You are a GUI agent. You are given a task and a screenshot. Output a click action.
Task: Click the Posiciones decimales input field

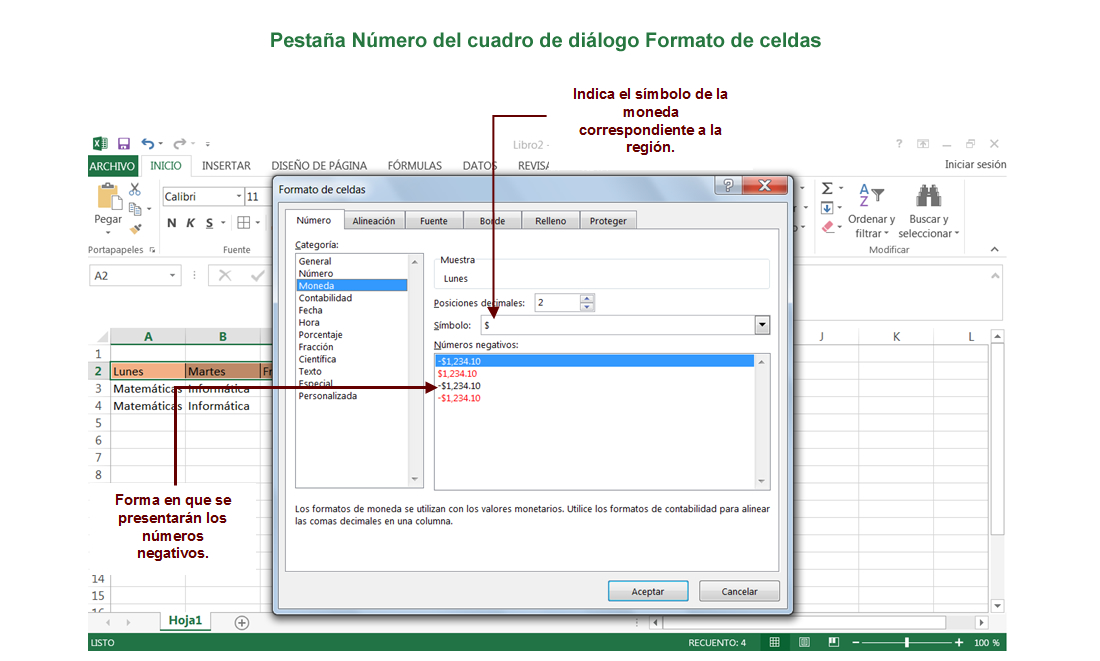(x=558, y=302)
